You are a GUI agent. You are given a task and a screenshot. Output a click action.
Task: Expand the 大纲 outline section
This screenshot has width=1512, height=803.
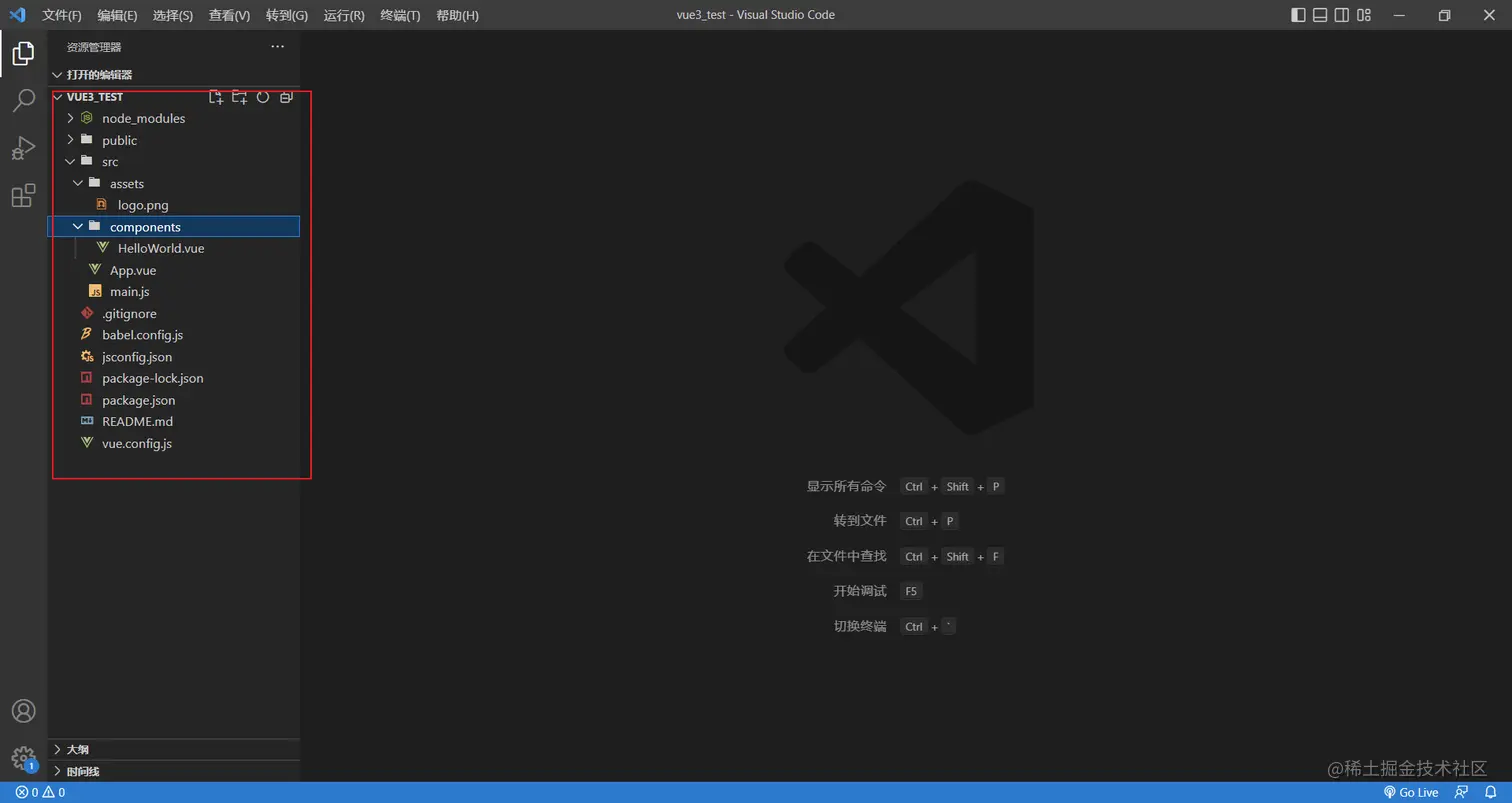click(x=174, y=749)
